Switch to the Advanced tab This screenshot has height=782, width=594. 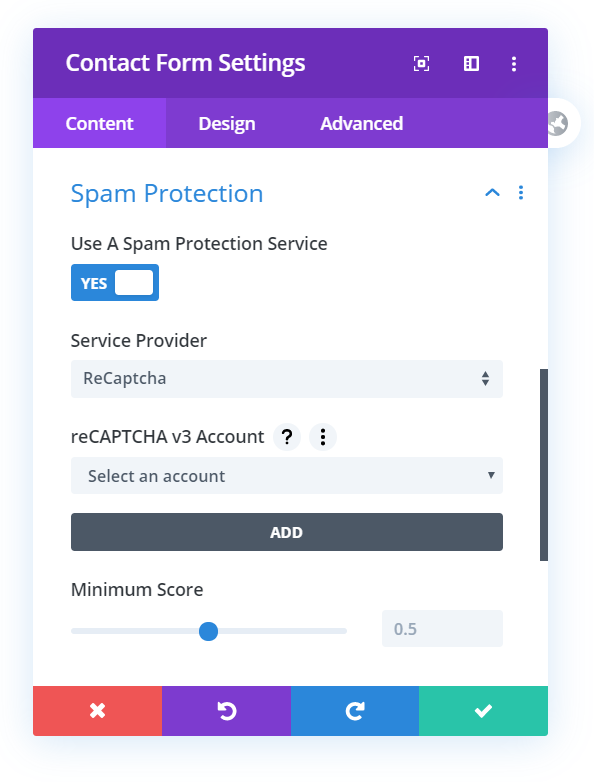(362, 123)
